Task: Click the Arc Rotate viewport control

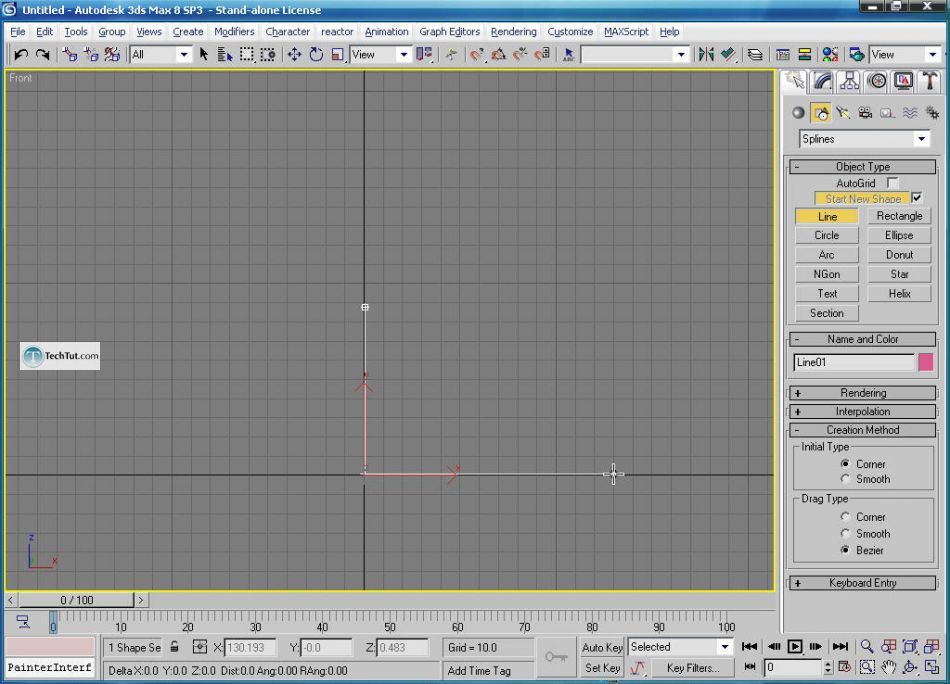Action: (x=909, y=667)
